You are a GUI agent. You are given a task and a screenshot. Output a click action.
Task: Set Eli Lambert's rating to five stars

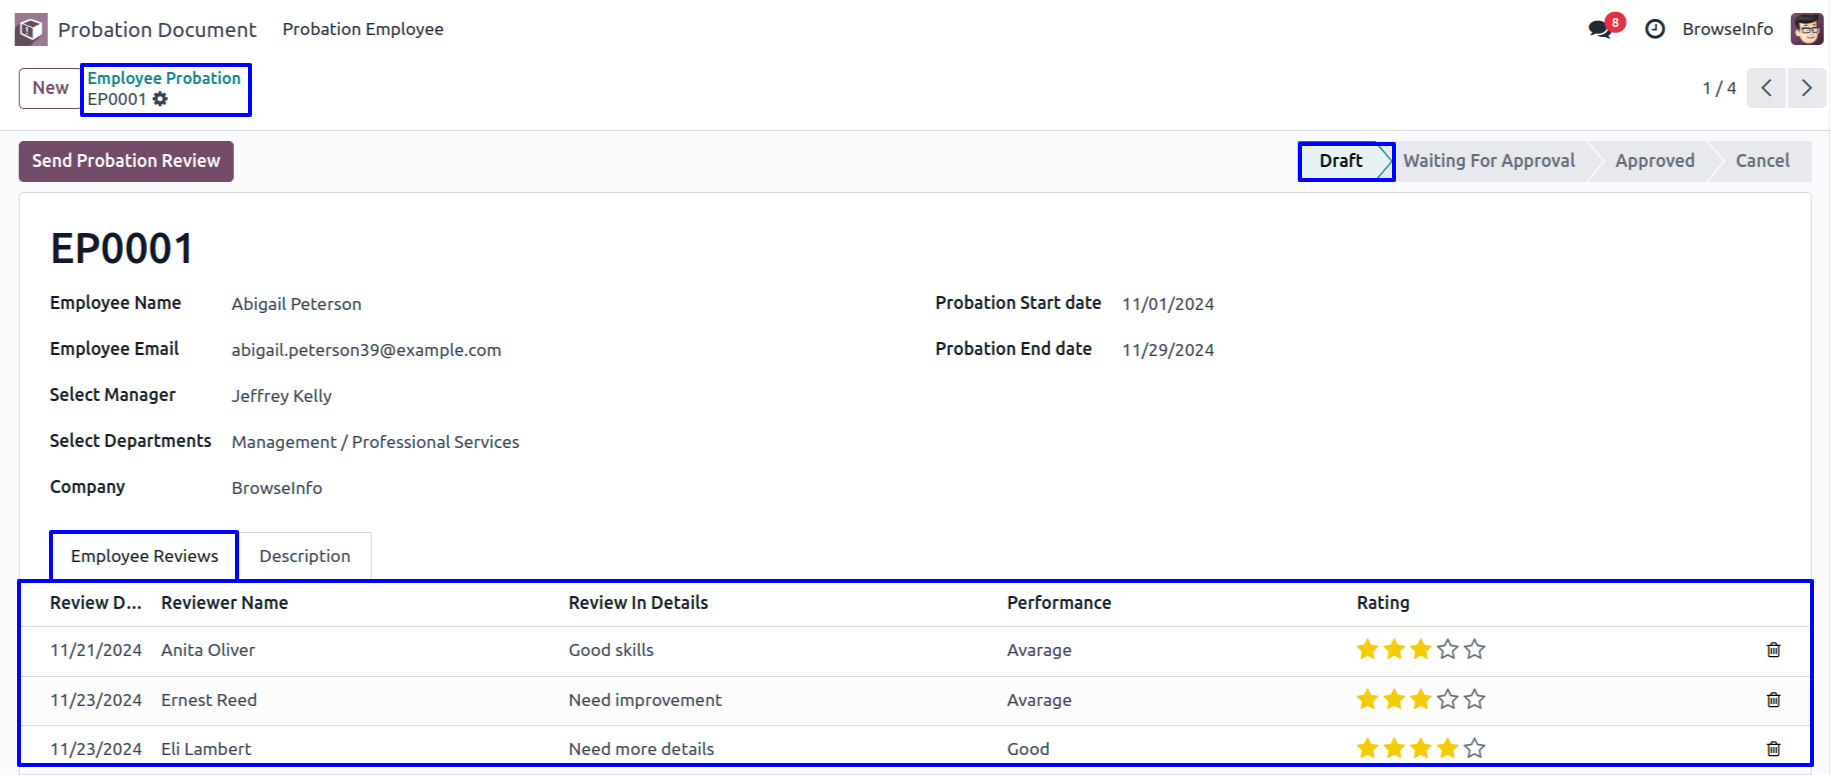(1474, 749)
